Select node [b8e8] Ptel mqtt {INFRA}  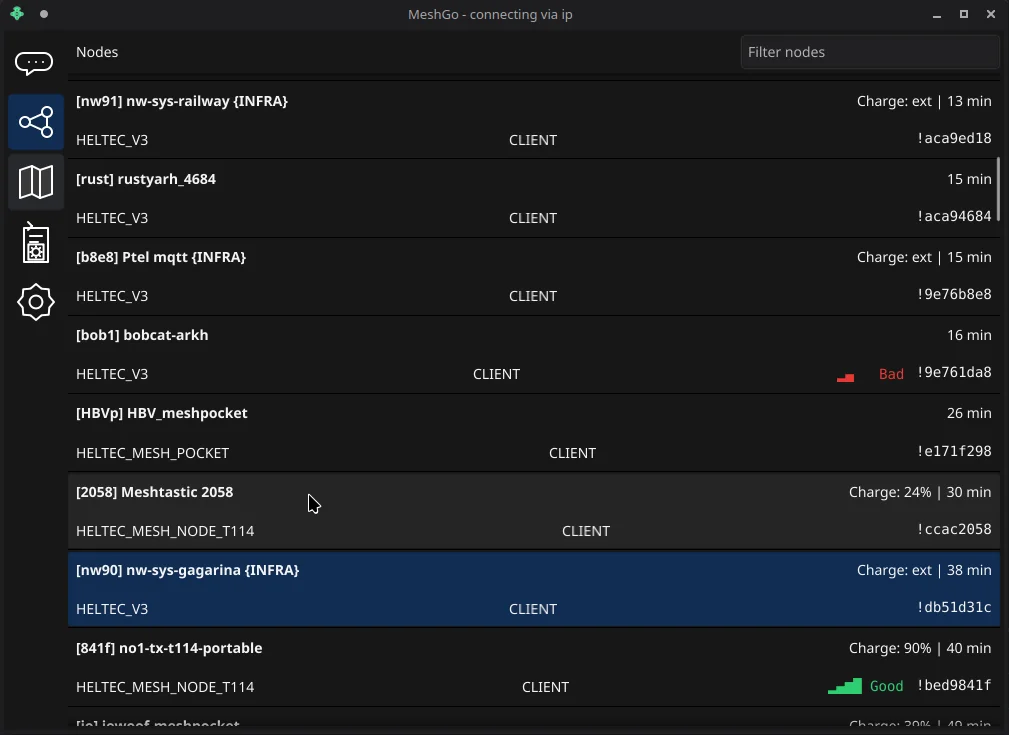pos(534,276)
